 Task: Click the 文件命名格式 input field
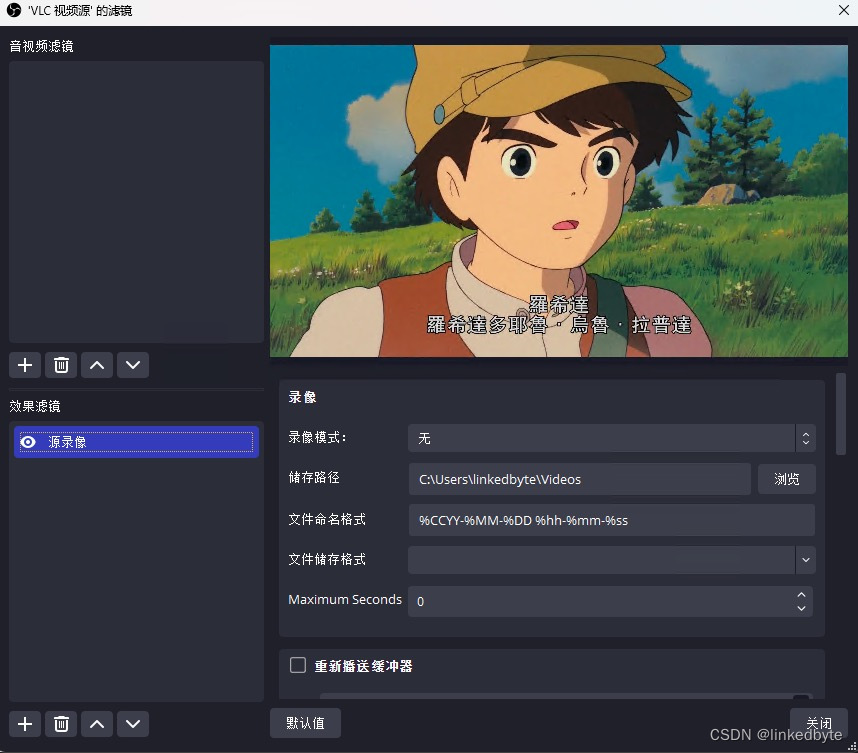coord(612,520)
